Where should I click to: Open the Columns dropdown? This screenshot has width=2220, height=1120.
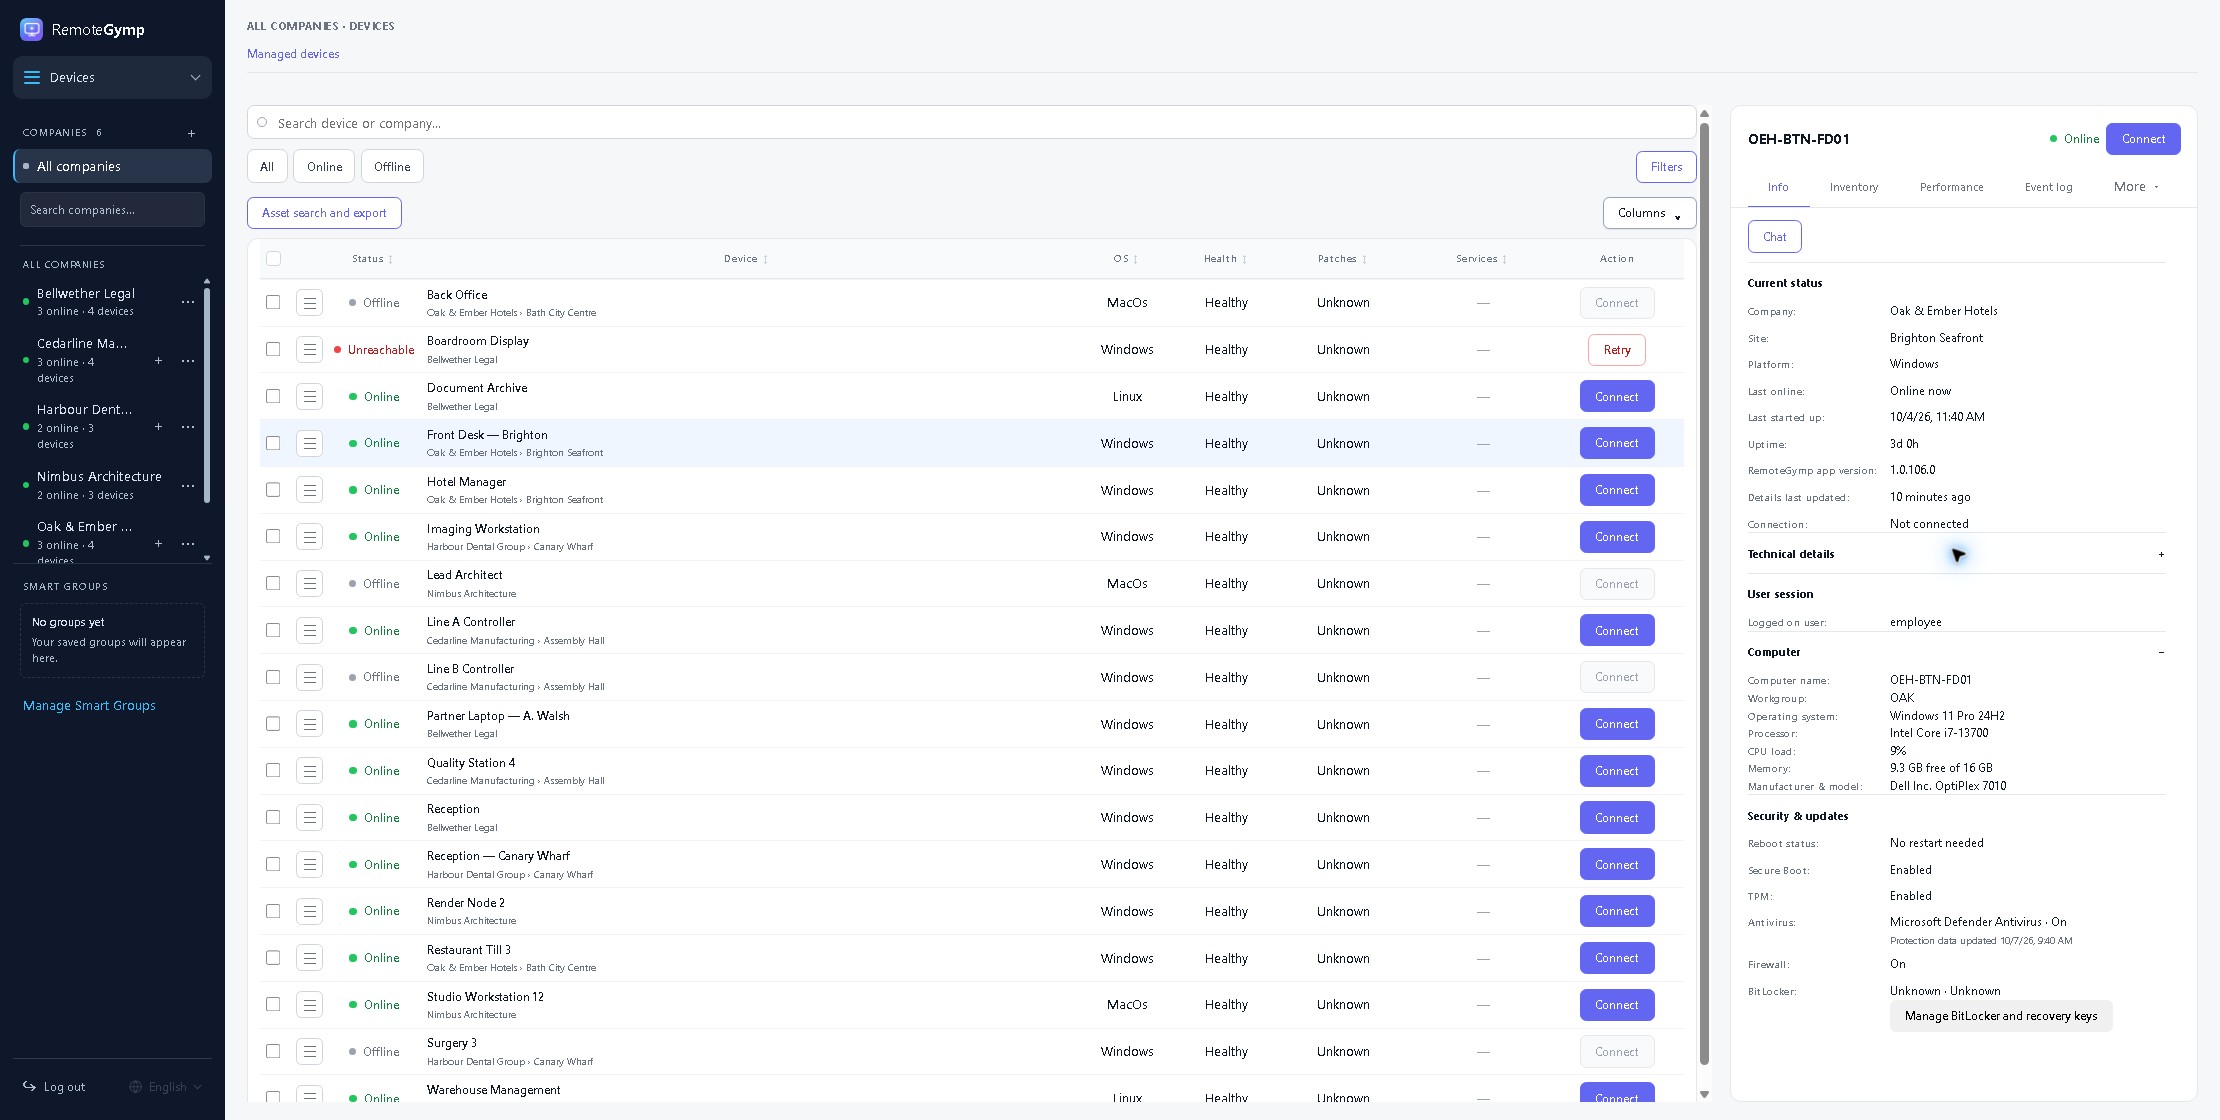pyautogui.click(x=1649, y=213)
